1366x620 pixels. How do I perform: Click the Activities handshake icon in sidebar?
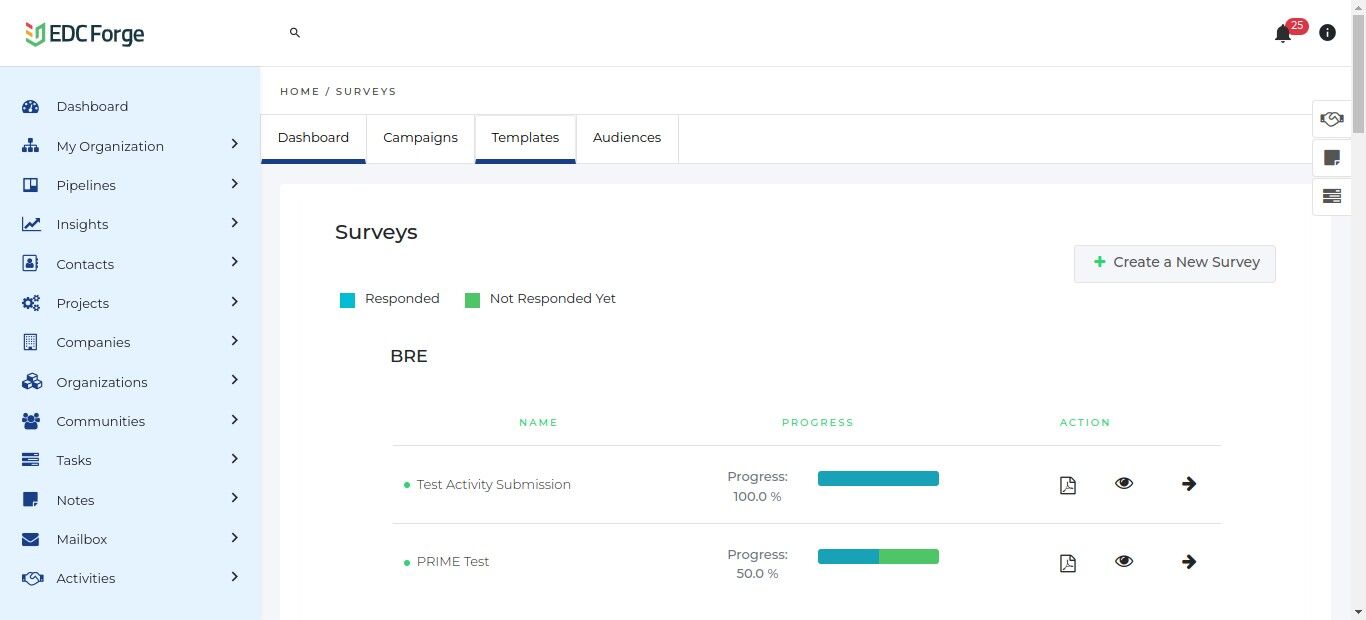(32, 578)
